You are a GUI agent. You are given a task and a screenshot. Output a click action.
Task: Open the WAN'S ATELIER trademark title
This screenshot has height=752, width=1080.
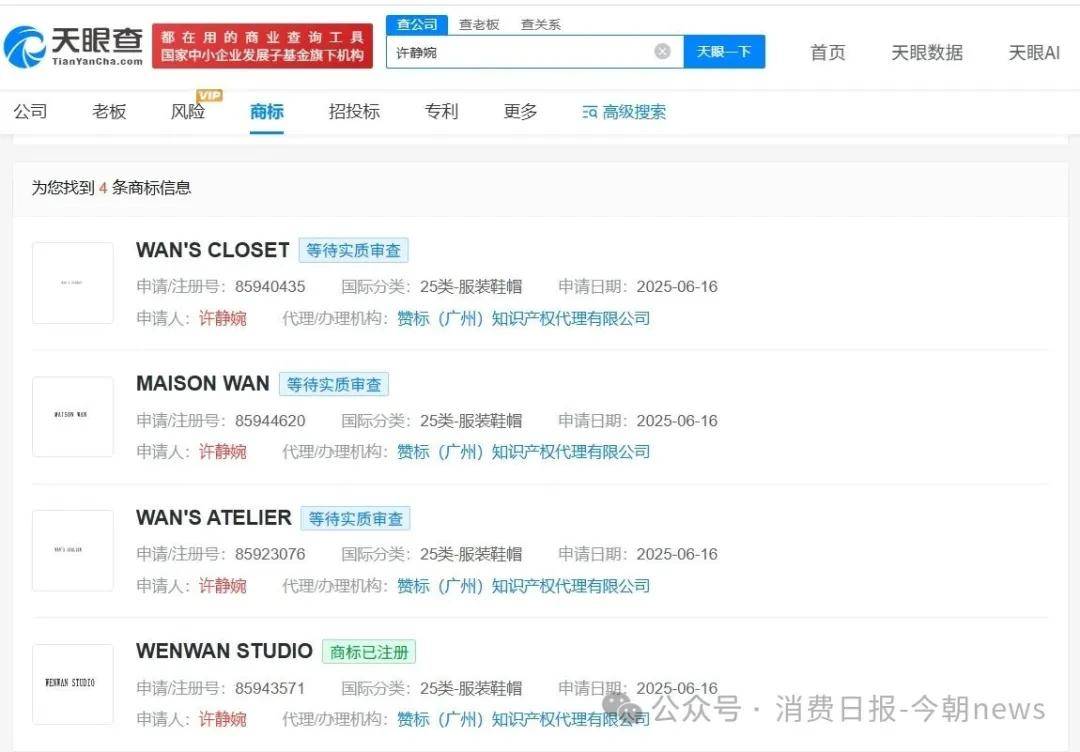pyautogui.click(x=214, y=517)
